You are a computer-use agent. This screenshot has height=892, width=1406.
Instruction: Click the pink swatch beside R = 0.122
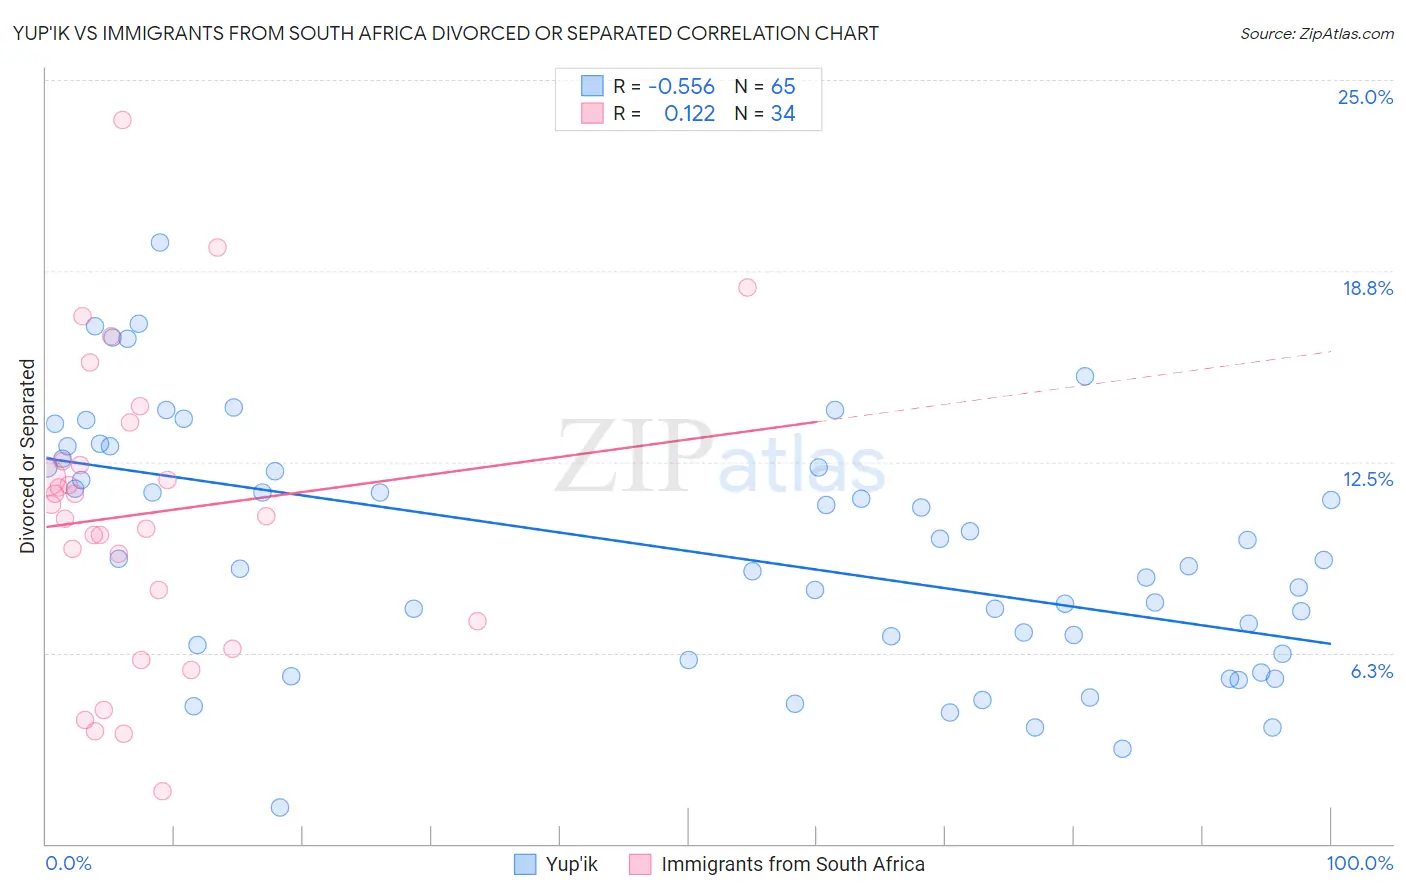592,114
